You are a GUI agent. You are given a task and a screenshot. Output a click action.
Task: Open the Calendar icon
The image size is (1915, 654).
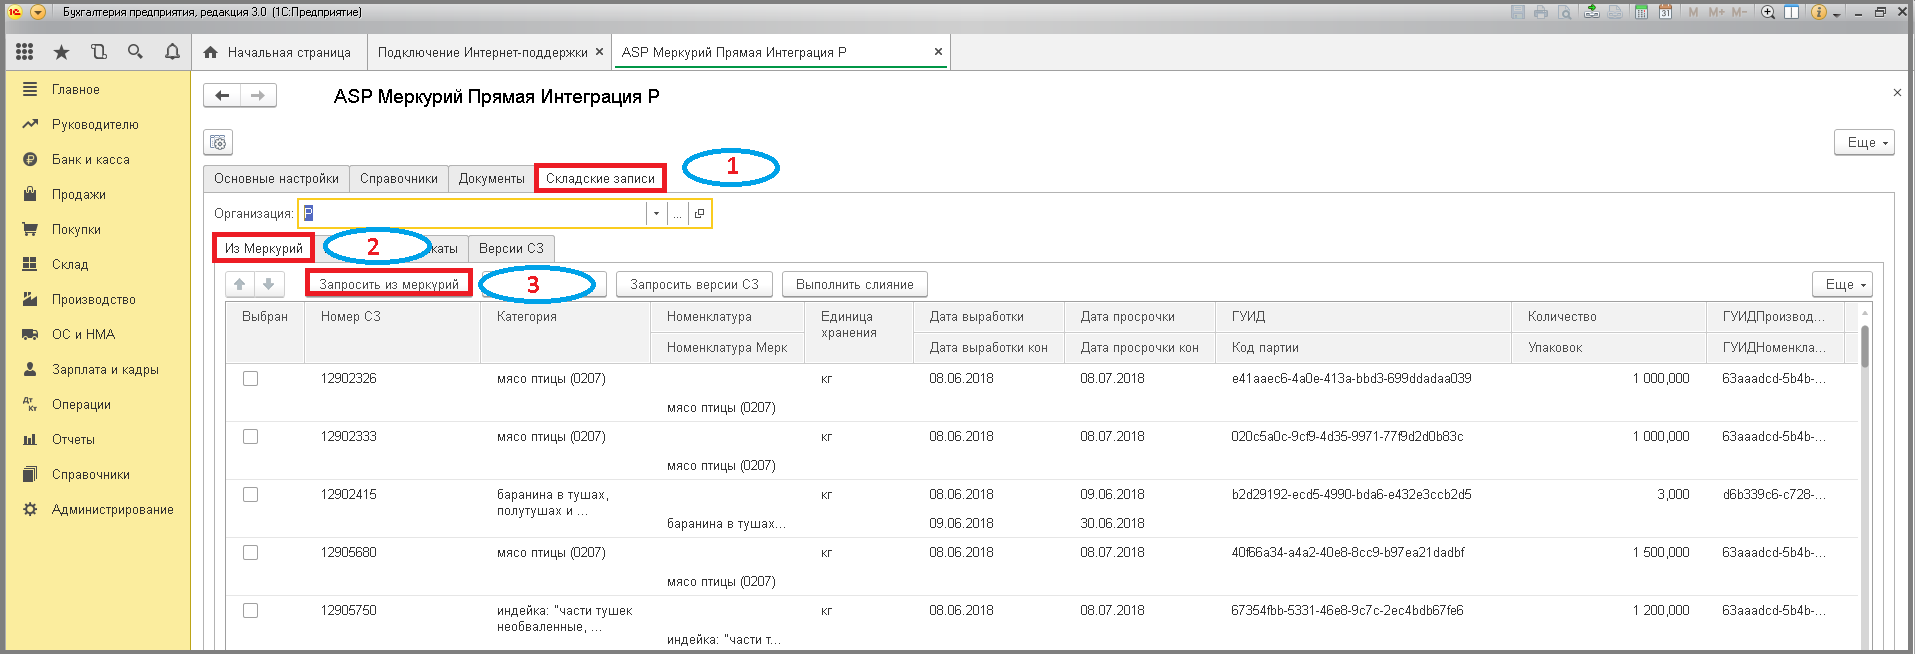coord(1665,12)
